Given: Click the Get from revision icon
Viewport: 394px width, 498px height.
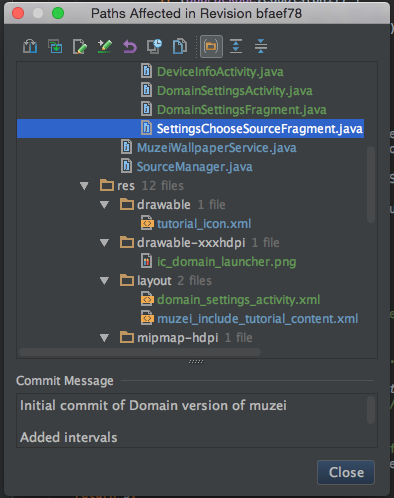Looking at the screenshot, I should (x=55, y=46).
